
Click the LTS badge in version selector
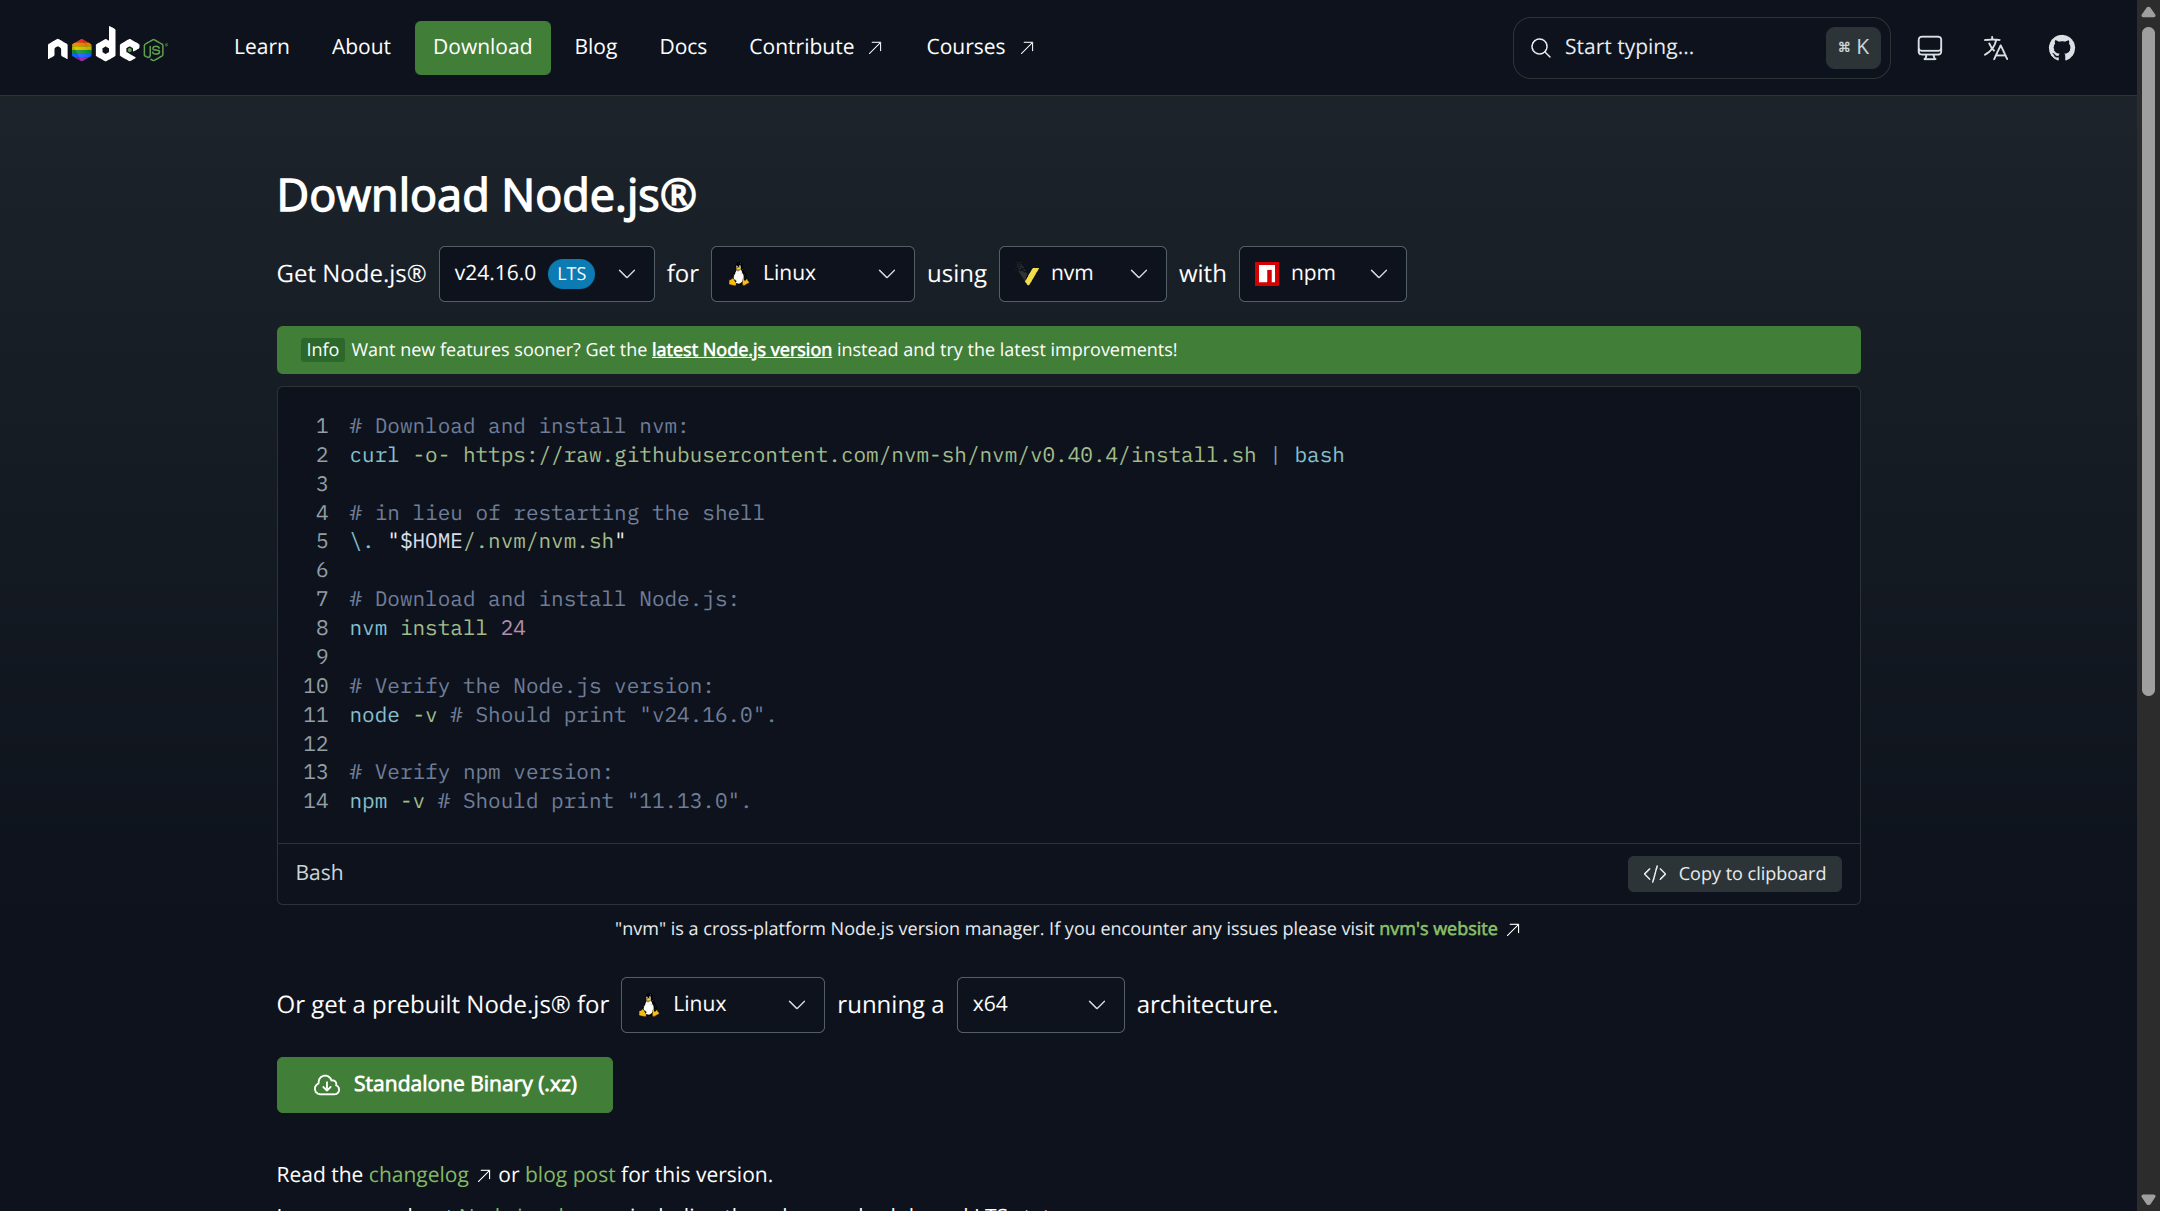tap(572, 274)
